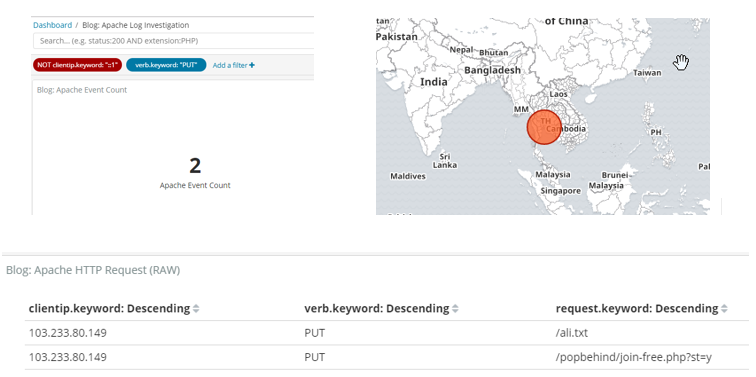This screenshot has height=377, width=756.
Task: Click the Apache Event Count metric value
Action: [x=195, y=166]
